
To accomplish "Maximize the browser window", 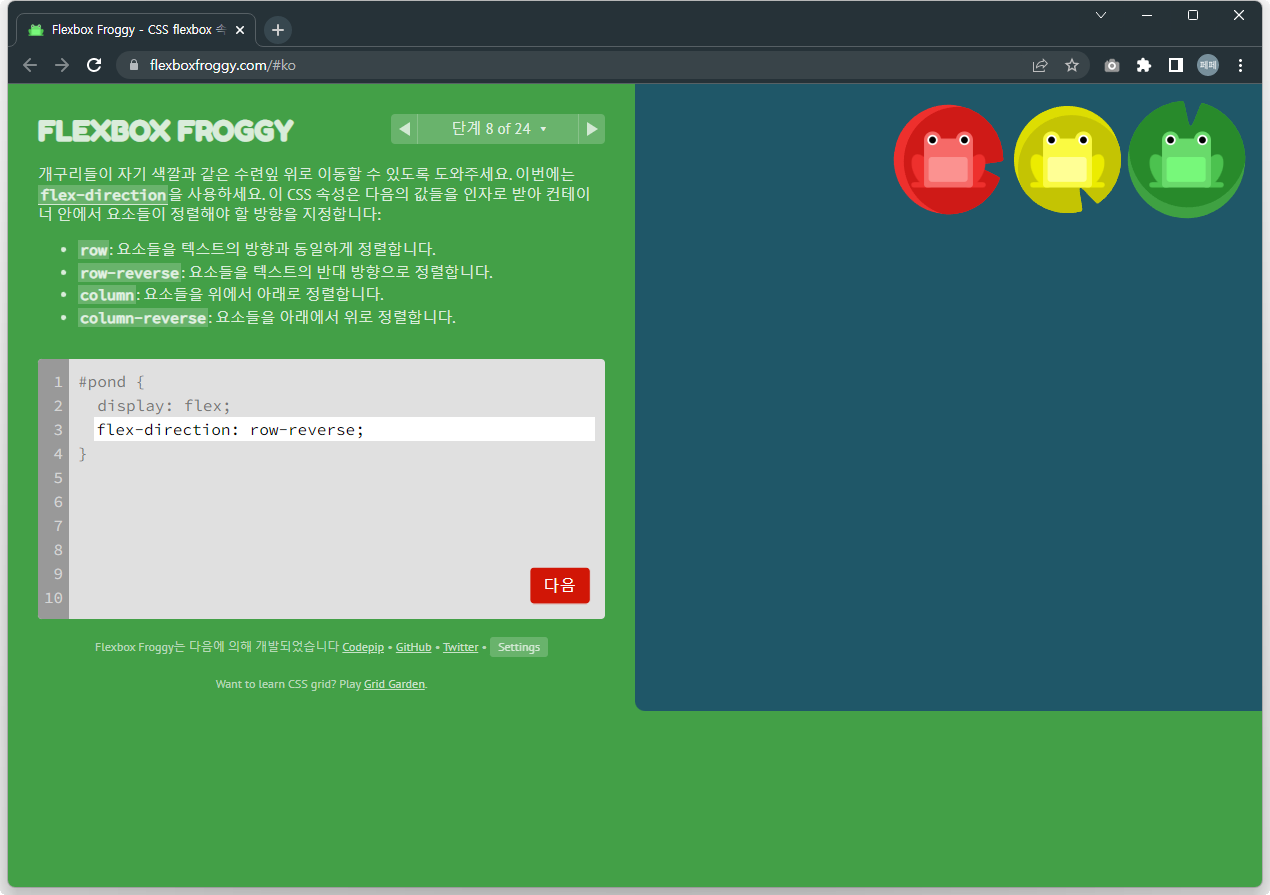I will [x=1193, y=15].
